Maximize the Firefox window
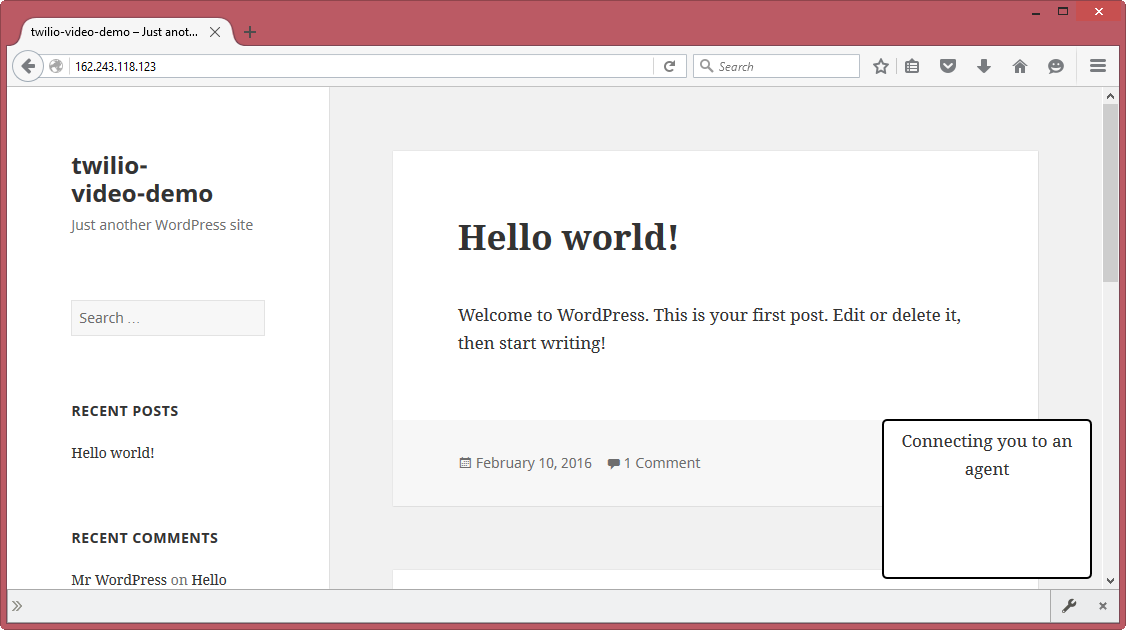The width and height of the screenshot is (1126, 630). pos(1064,11)
